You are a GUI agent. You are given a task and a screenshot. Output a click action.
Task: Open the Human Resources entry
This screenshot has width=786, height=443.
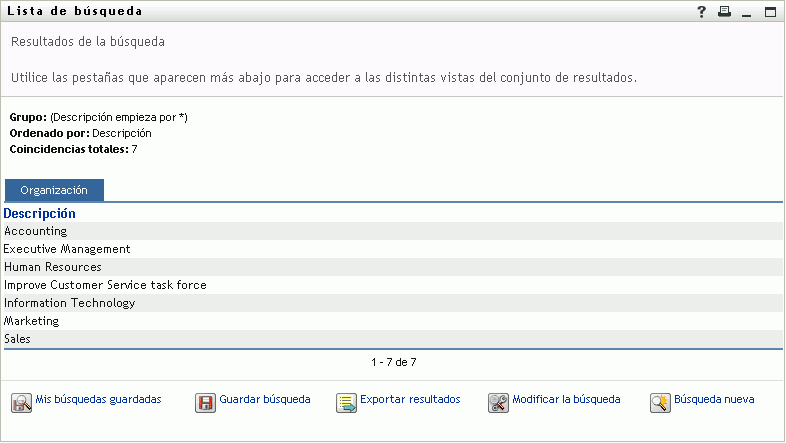53,267
